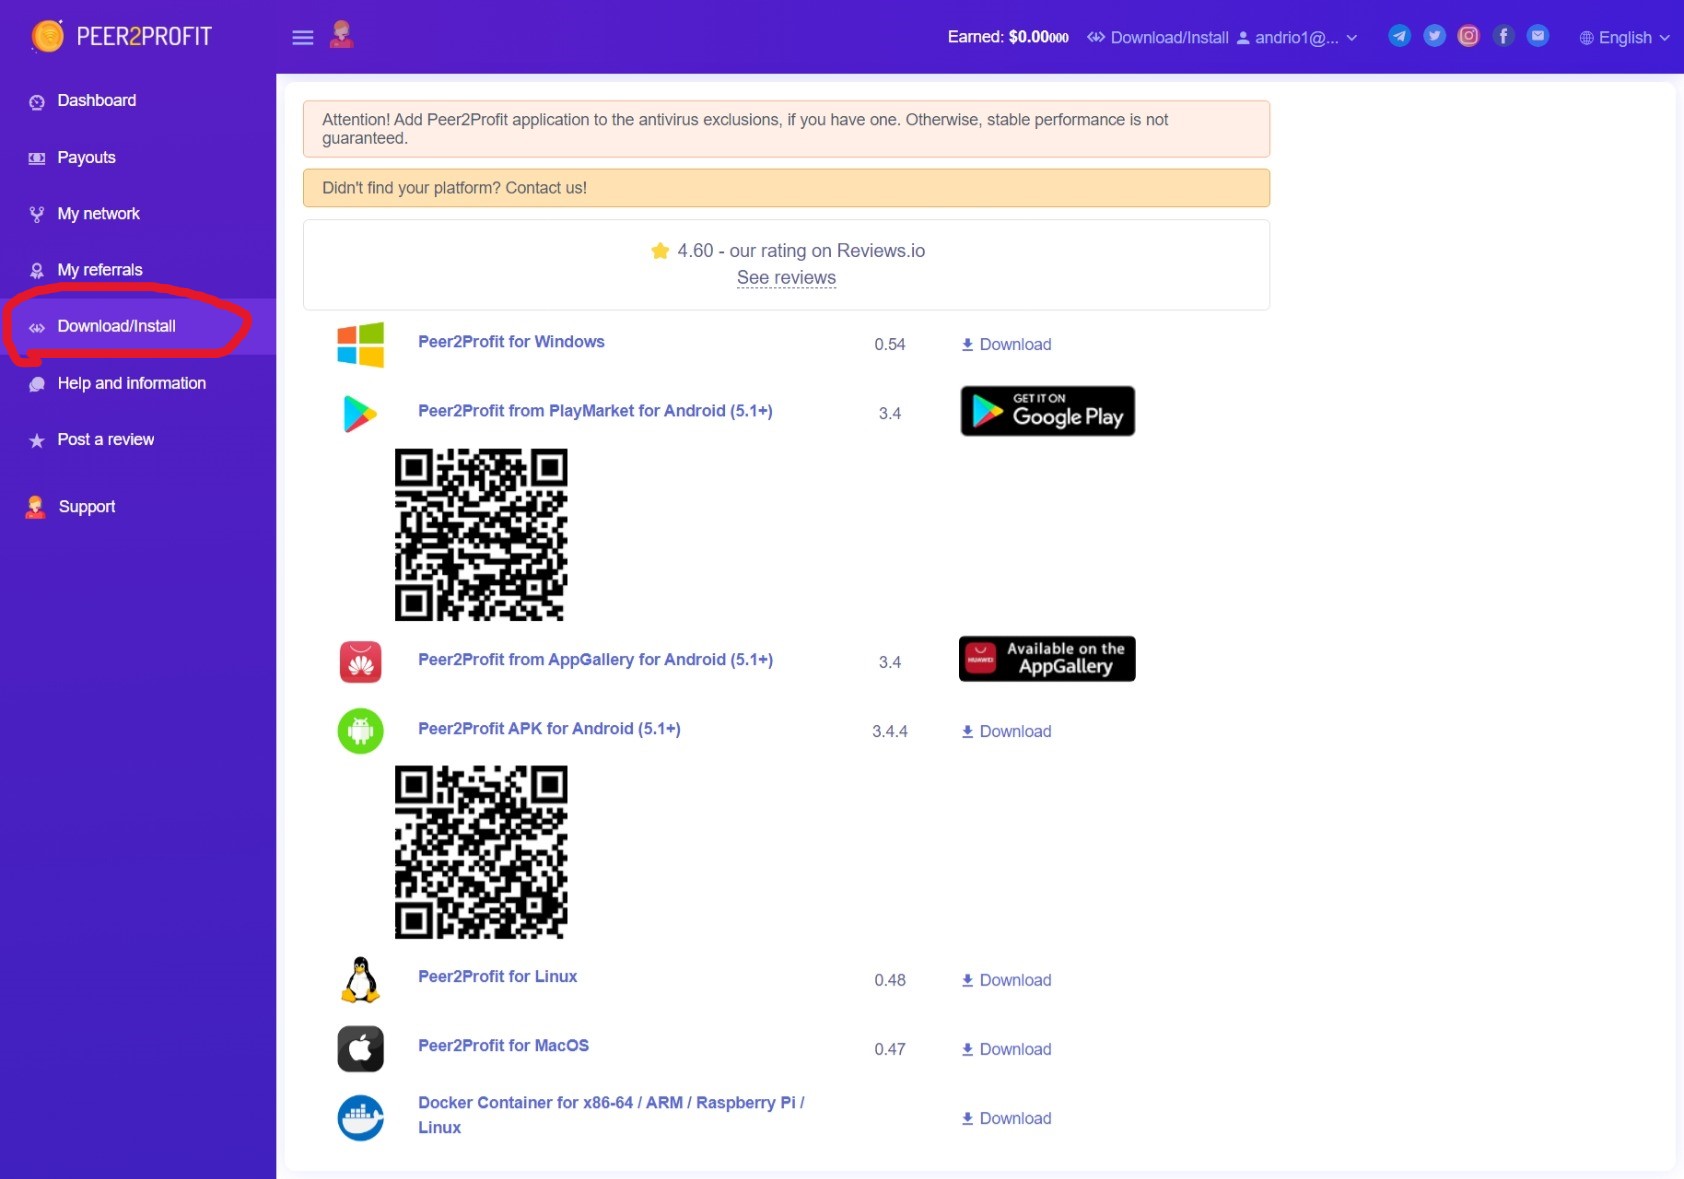Click the Peer2Profit for Windows title
The height and width of the screenshot is (1179, 1684).
[511, 342]
